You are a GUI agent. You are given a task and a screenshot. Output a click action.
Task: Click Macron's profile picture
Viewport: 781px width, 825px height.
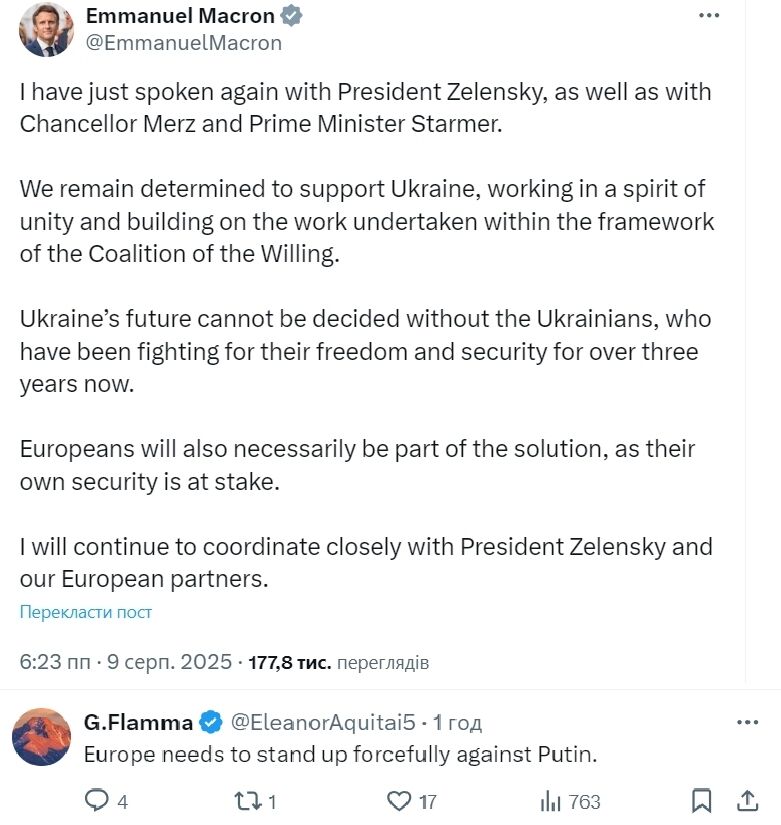45,29
